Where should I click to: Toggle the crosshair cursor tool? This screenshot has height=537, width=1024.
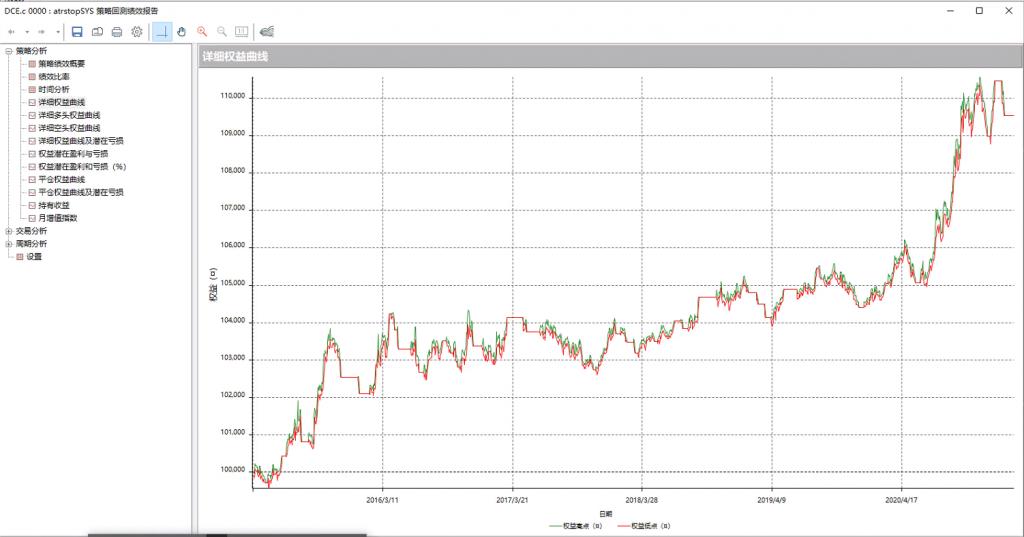point(162,31)
